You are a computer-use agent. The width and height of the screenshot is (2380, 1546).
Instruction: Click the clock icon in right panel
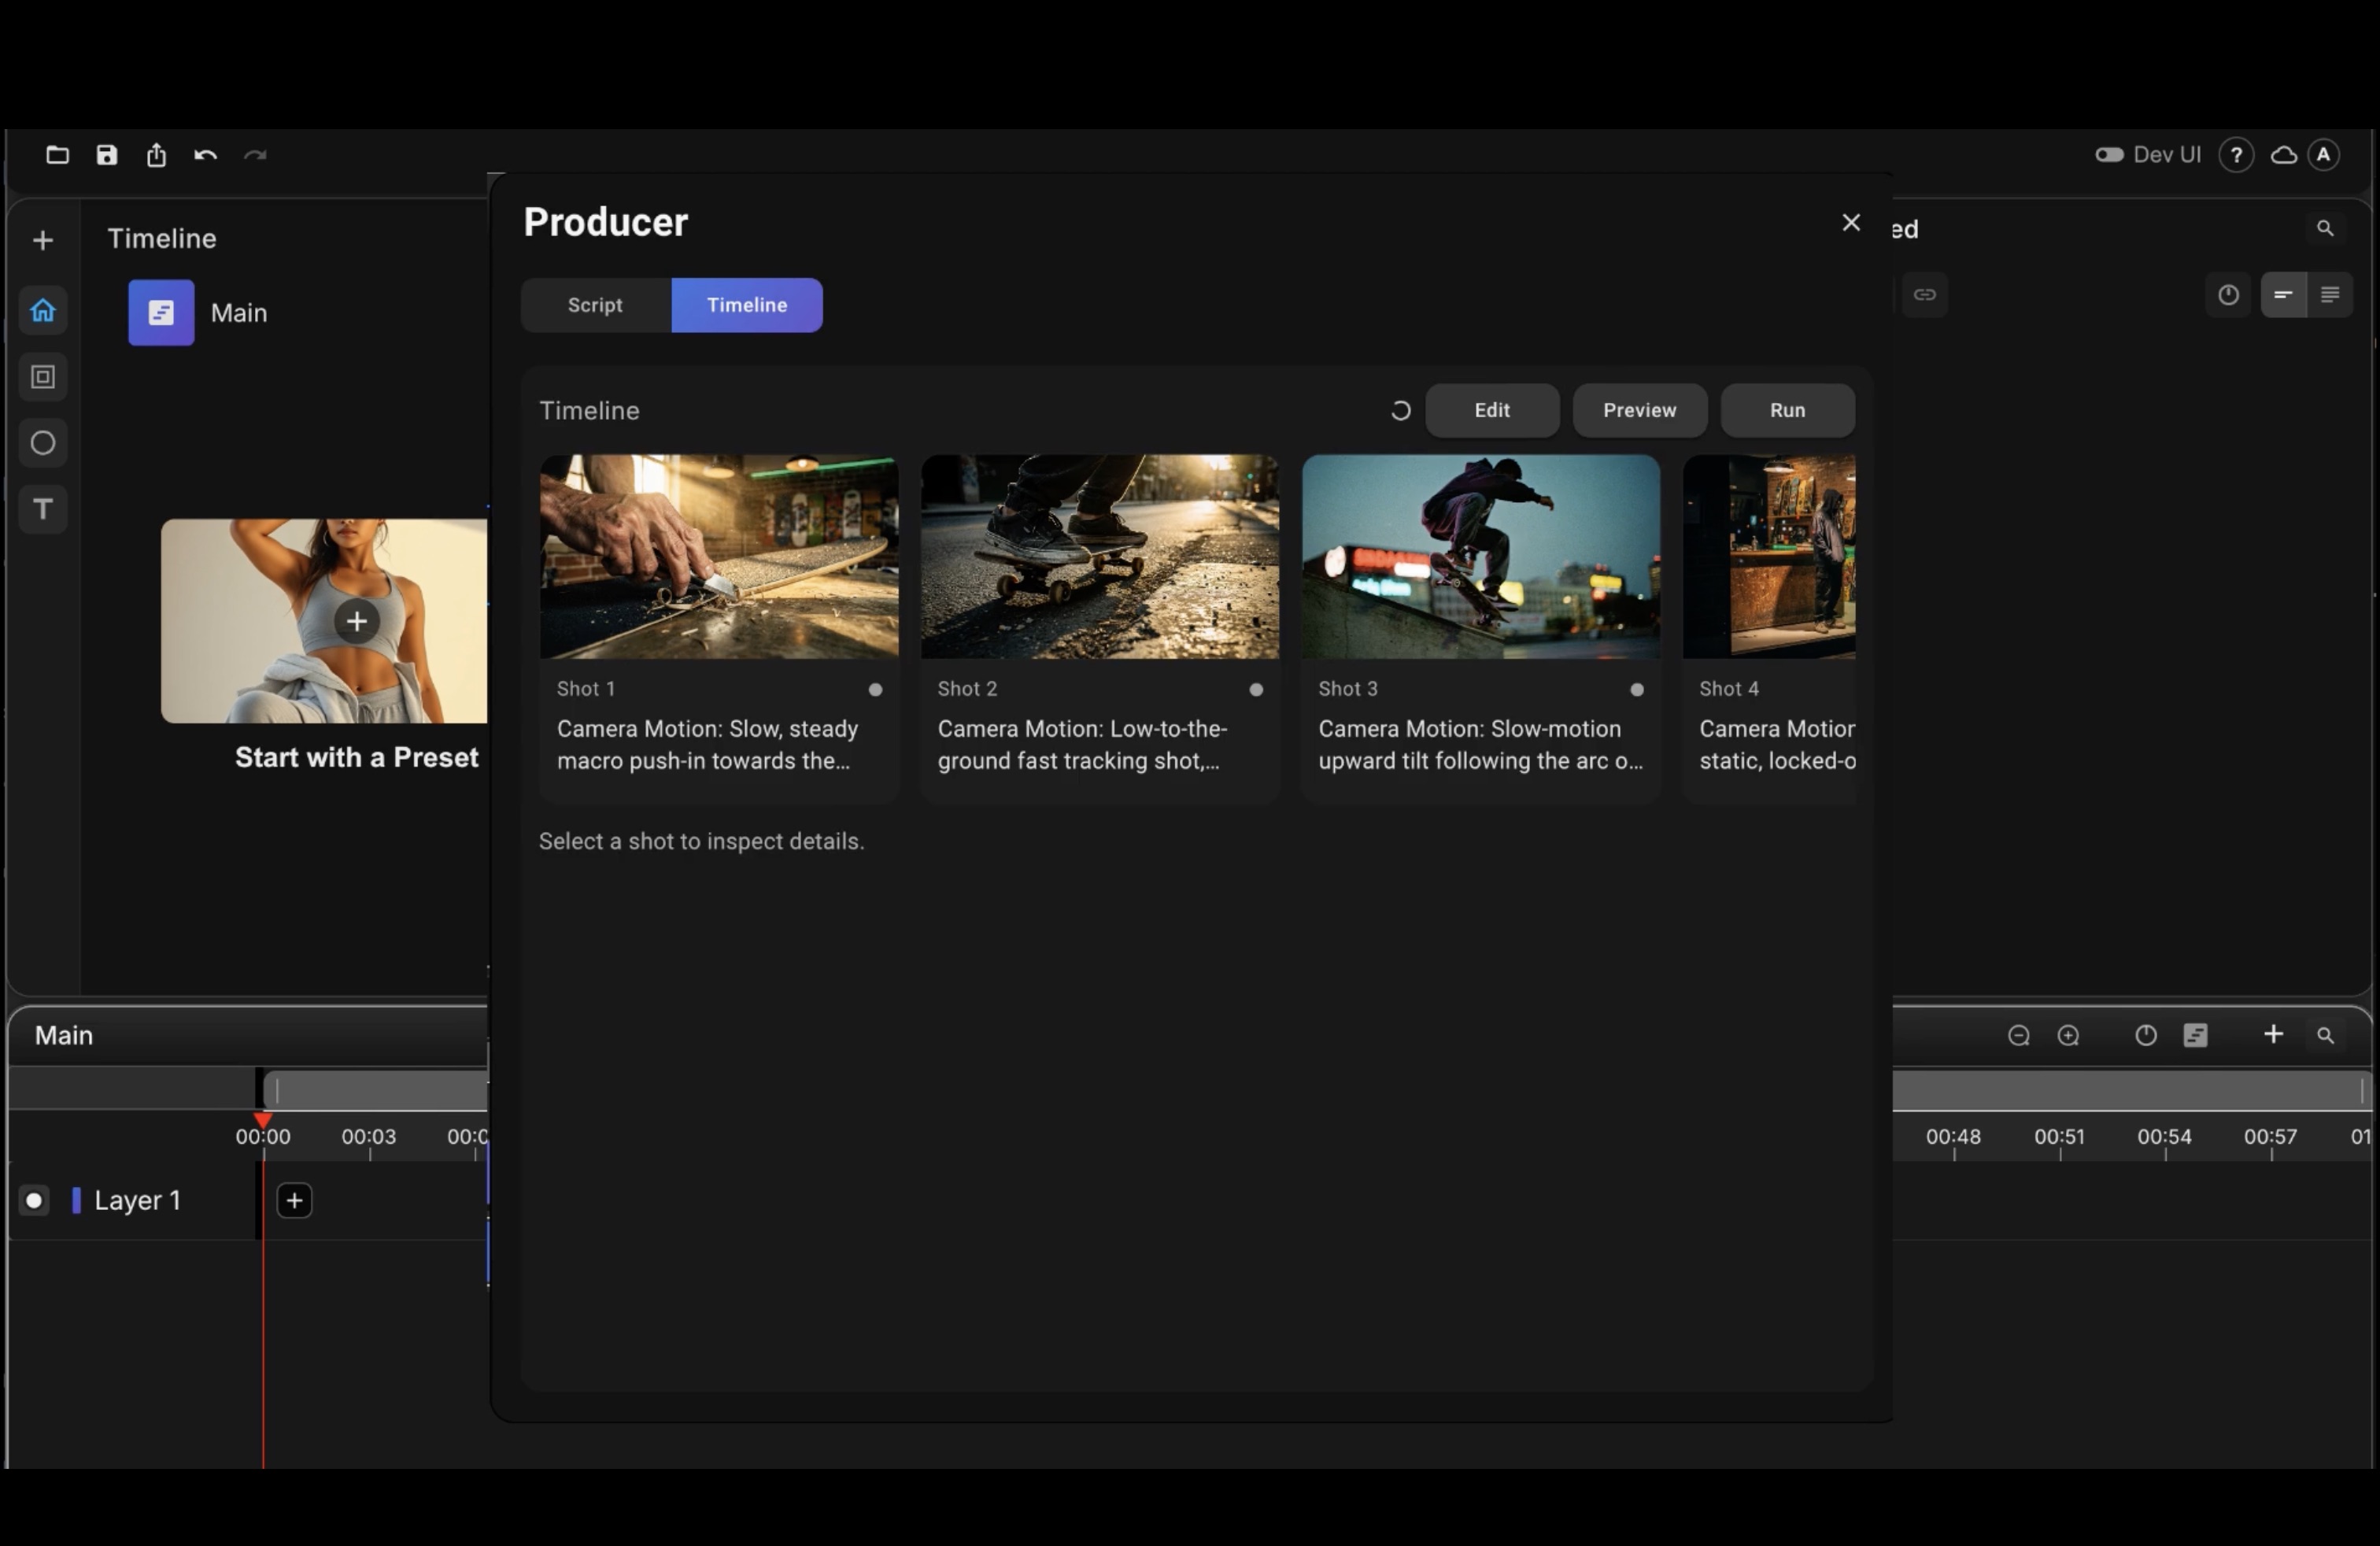coord(2228,295)
